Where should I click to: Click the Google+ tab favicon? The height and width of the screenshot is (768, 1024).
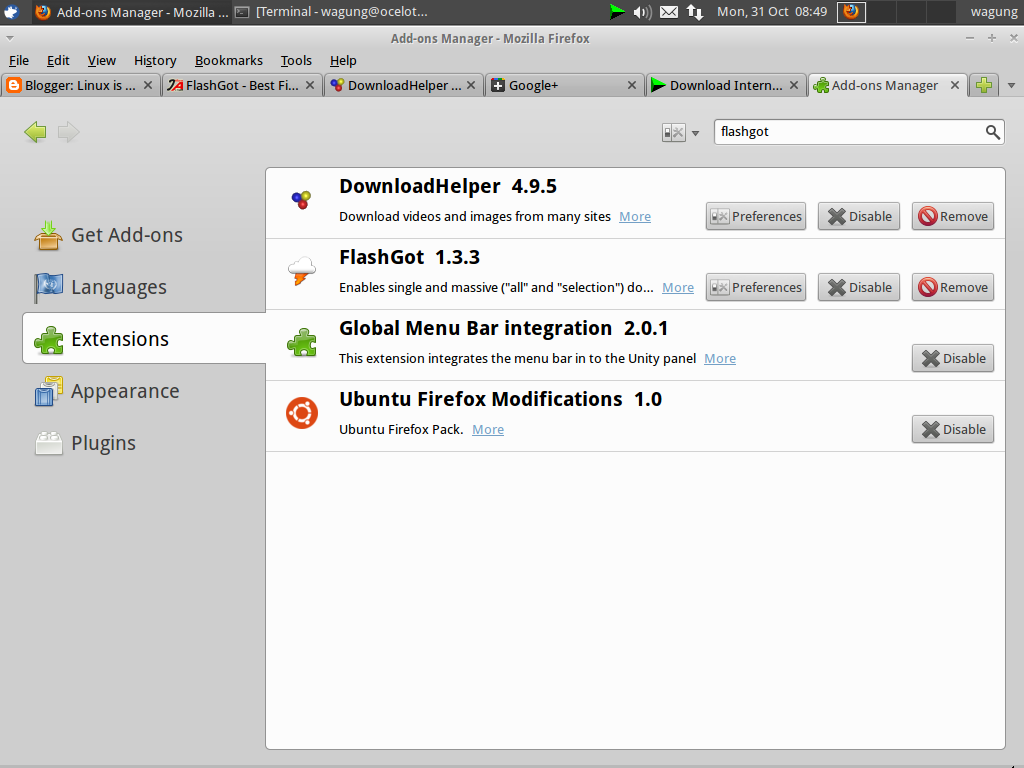[498, 86]
